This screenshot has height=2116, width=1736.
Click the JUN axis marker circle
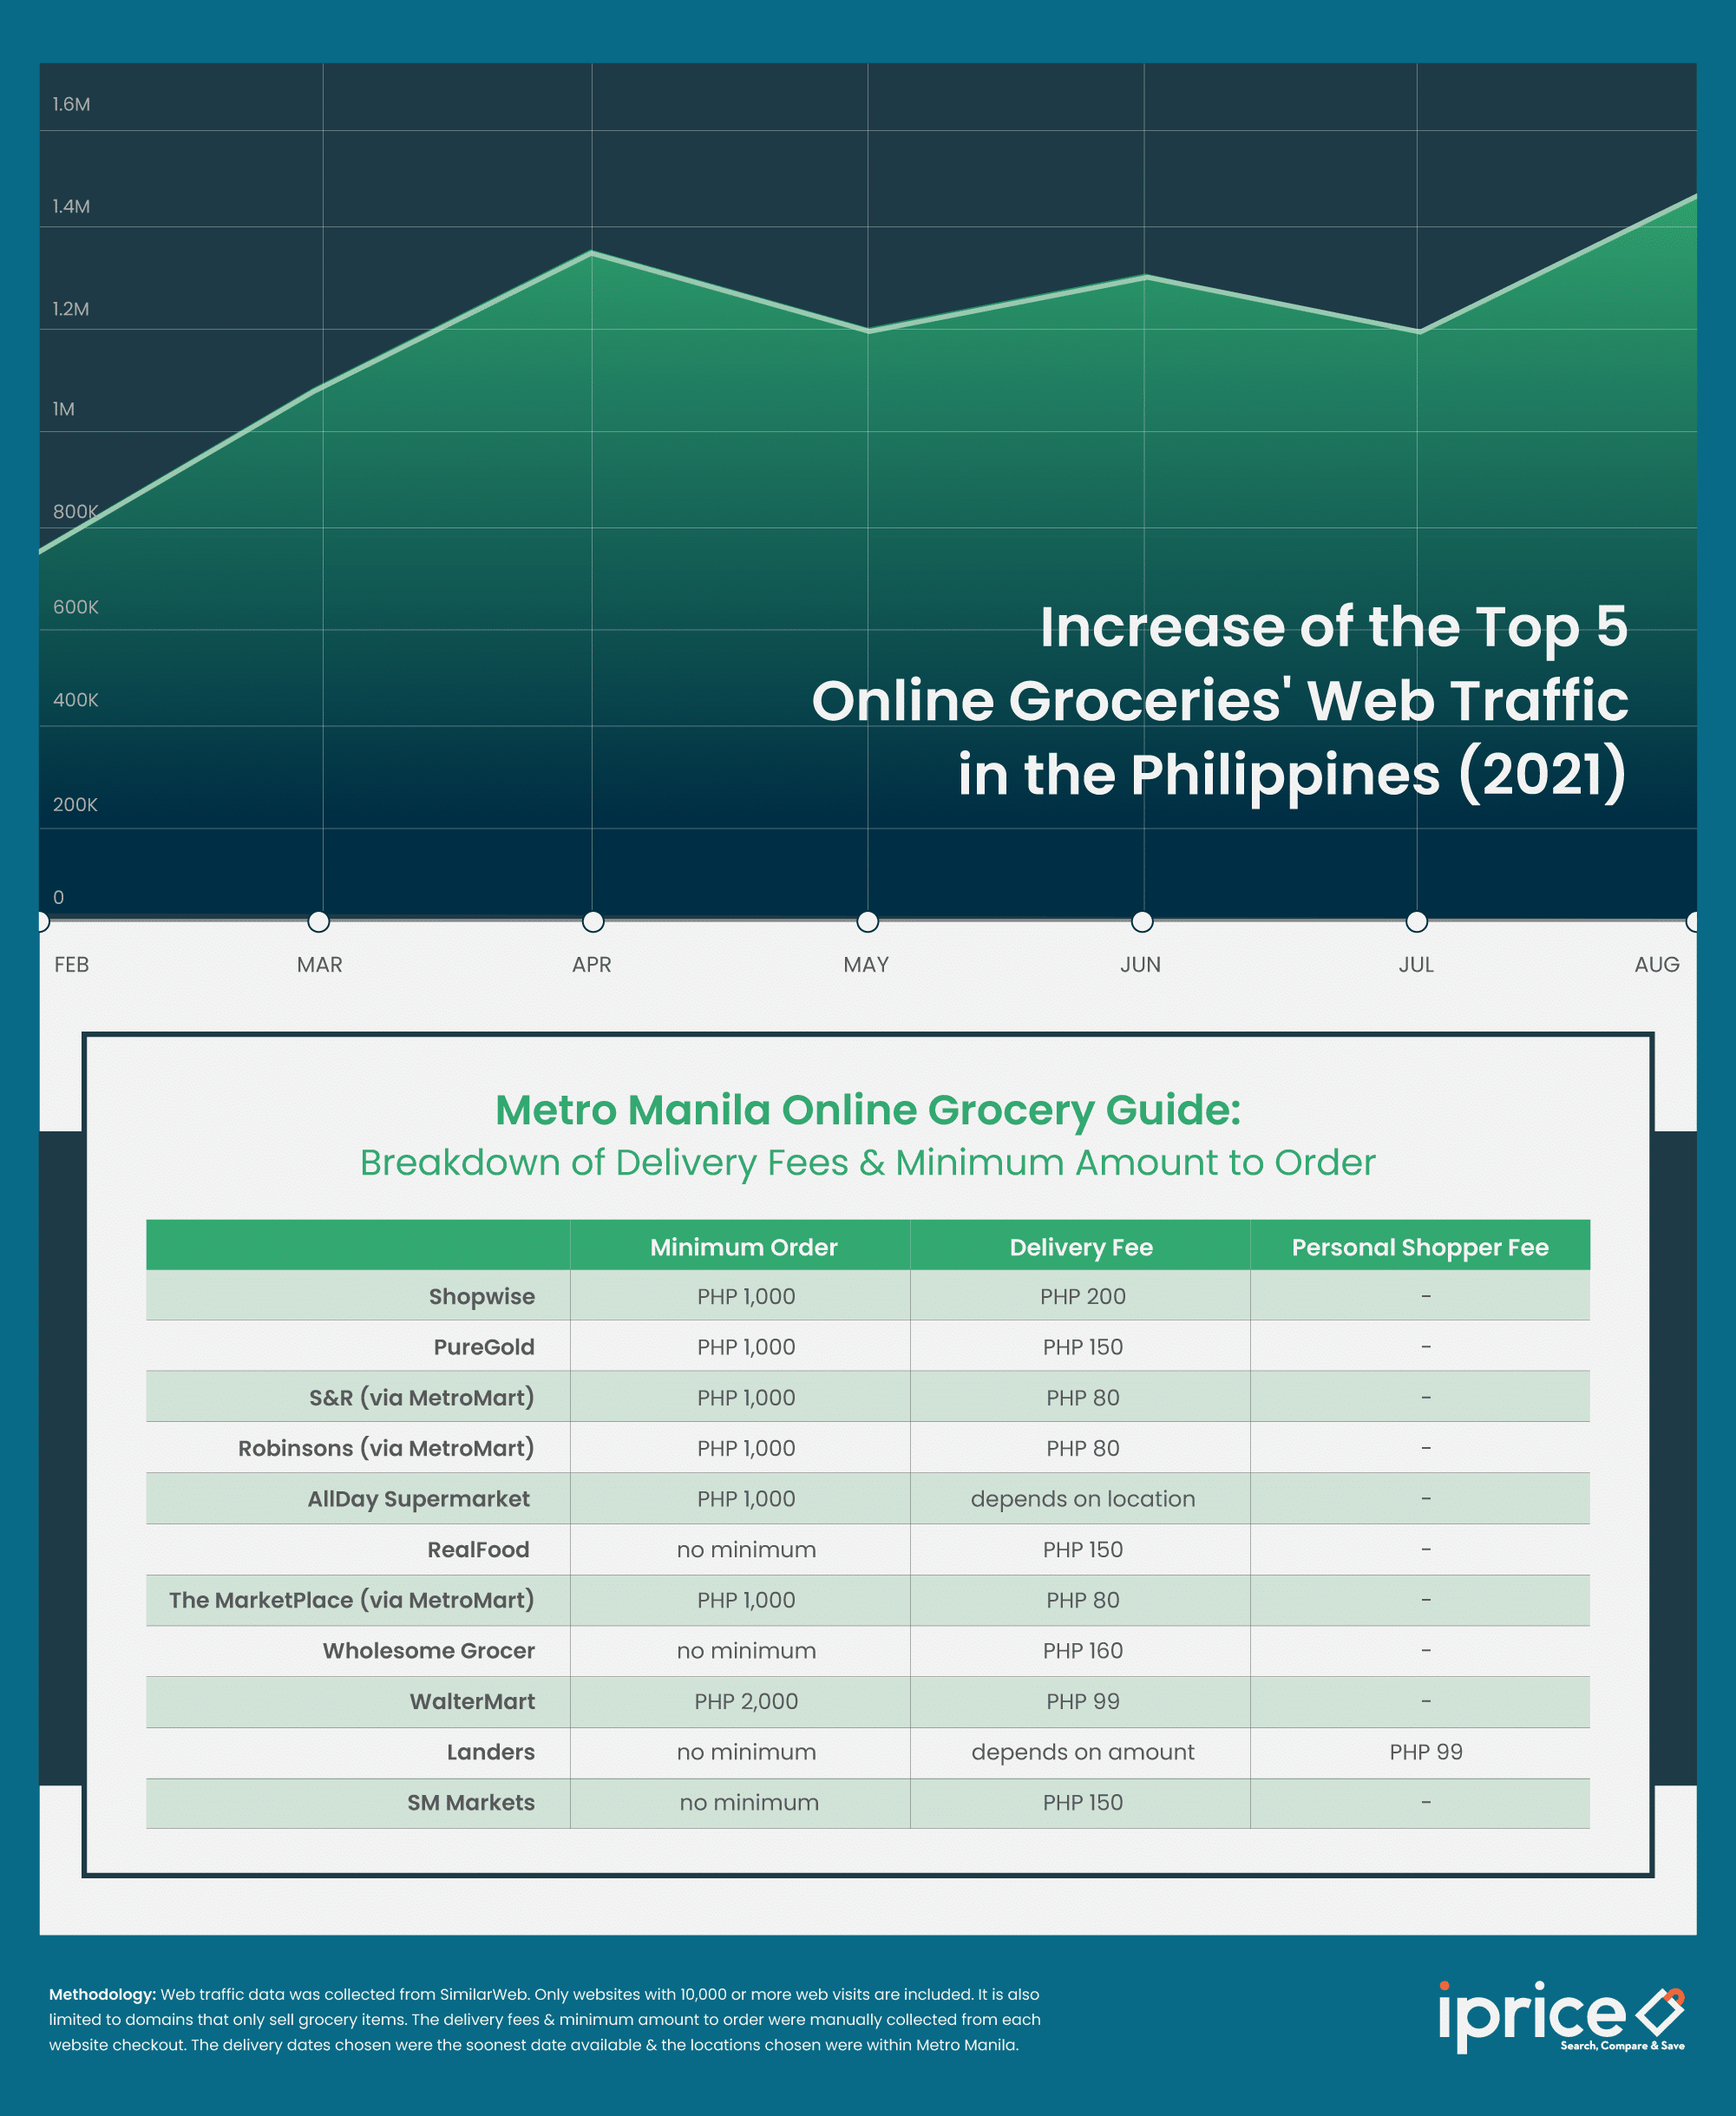[x=1142, y=921]
